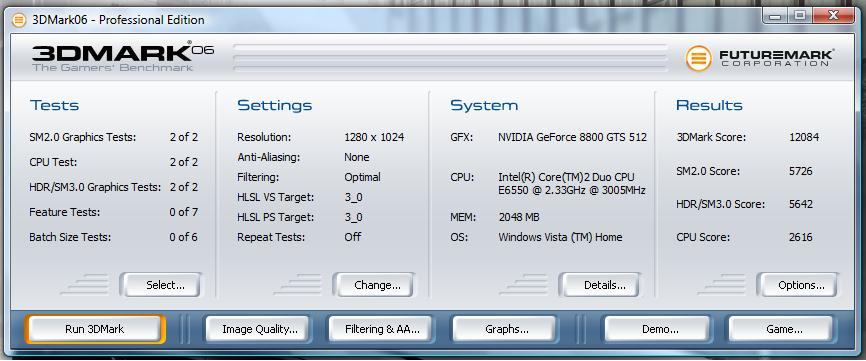Click the Results section heading

[x=709, y=105]
